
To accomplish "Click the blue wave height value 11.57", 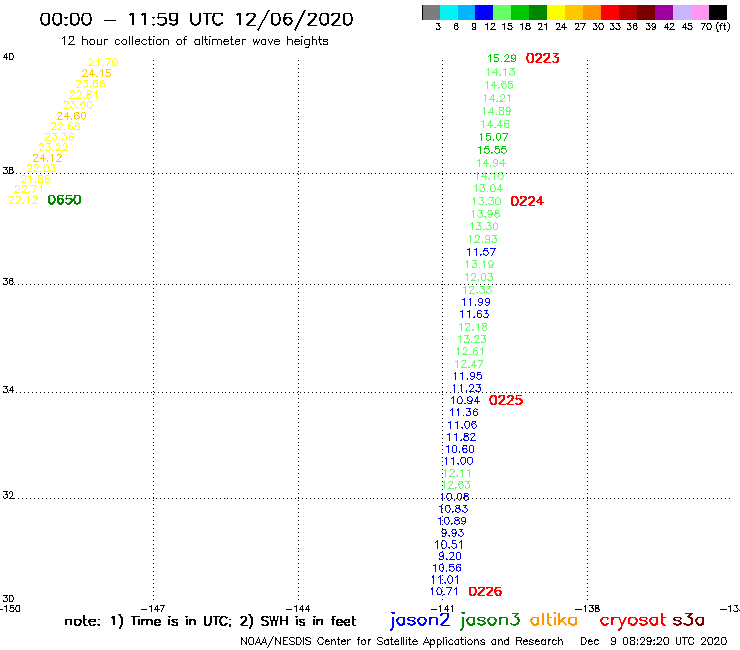I will 481,253.
